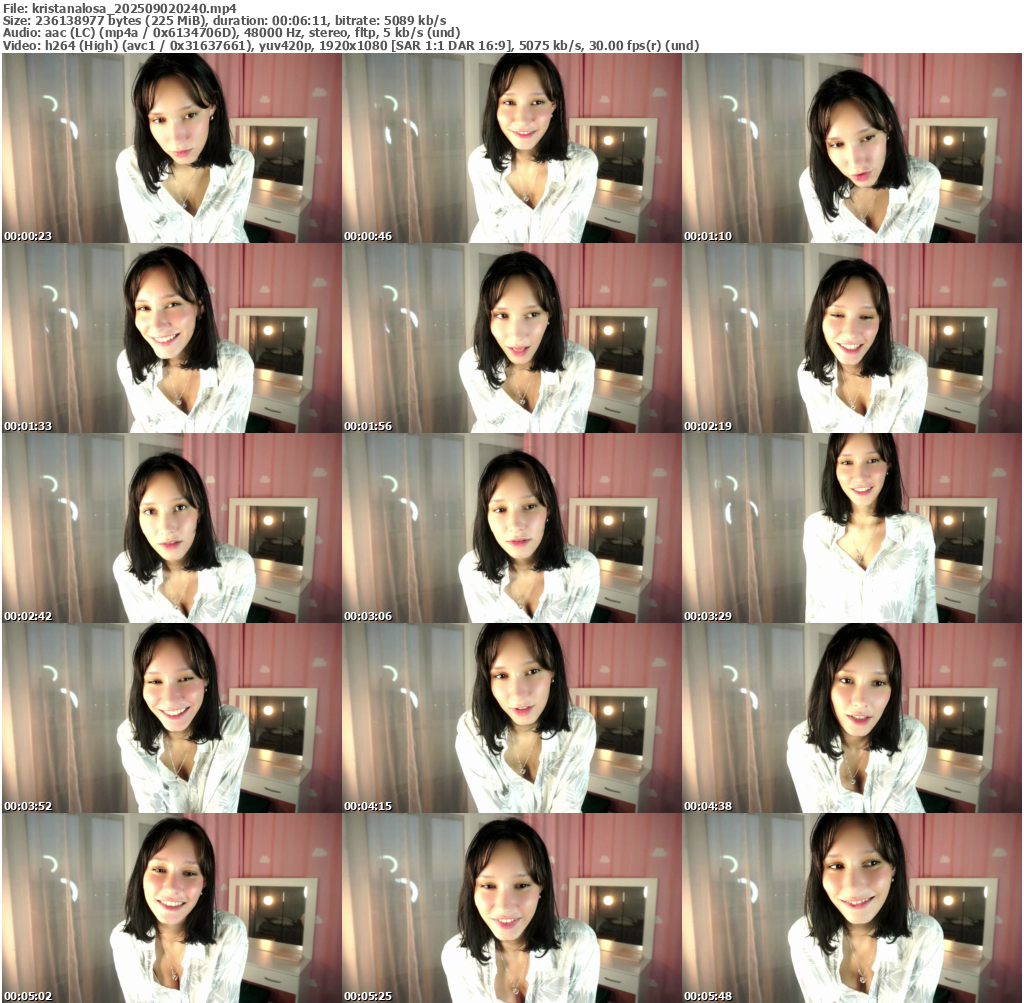1024x1003 pixels.
Task: Select the thumbnail frame at 00:05:25
Action: click(512, 908)
